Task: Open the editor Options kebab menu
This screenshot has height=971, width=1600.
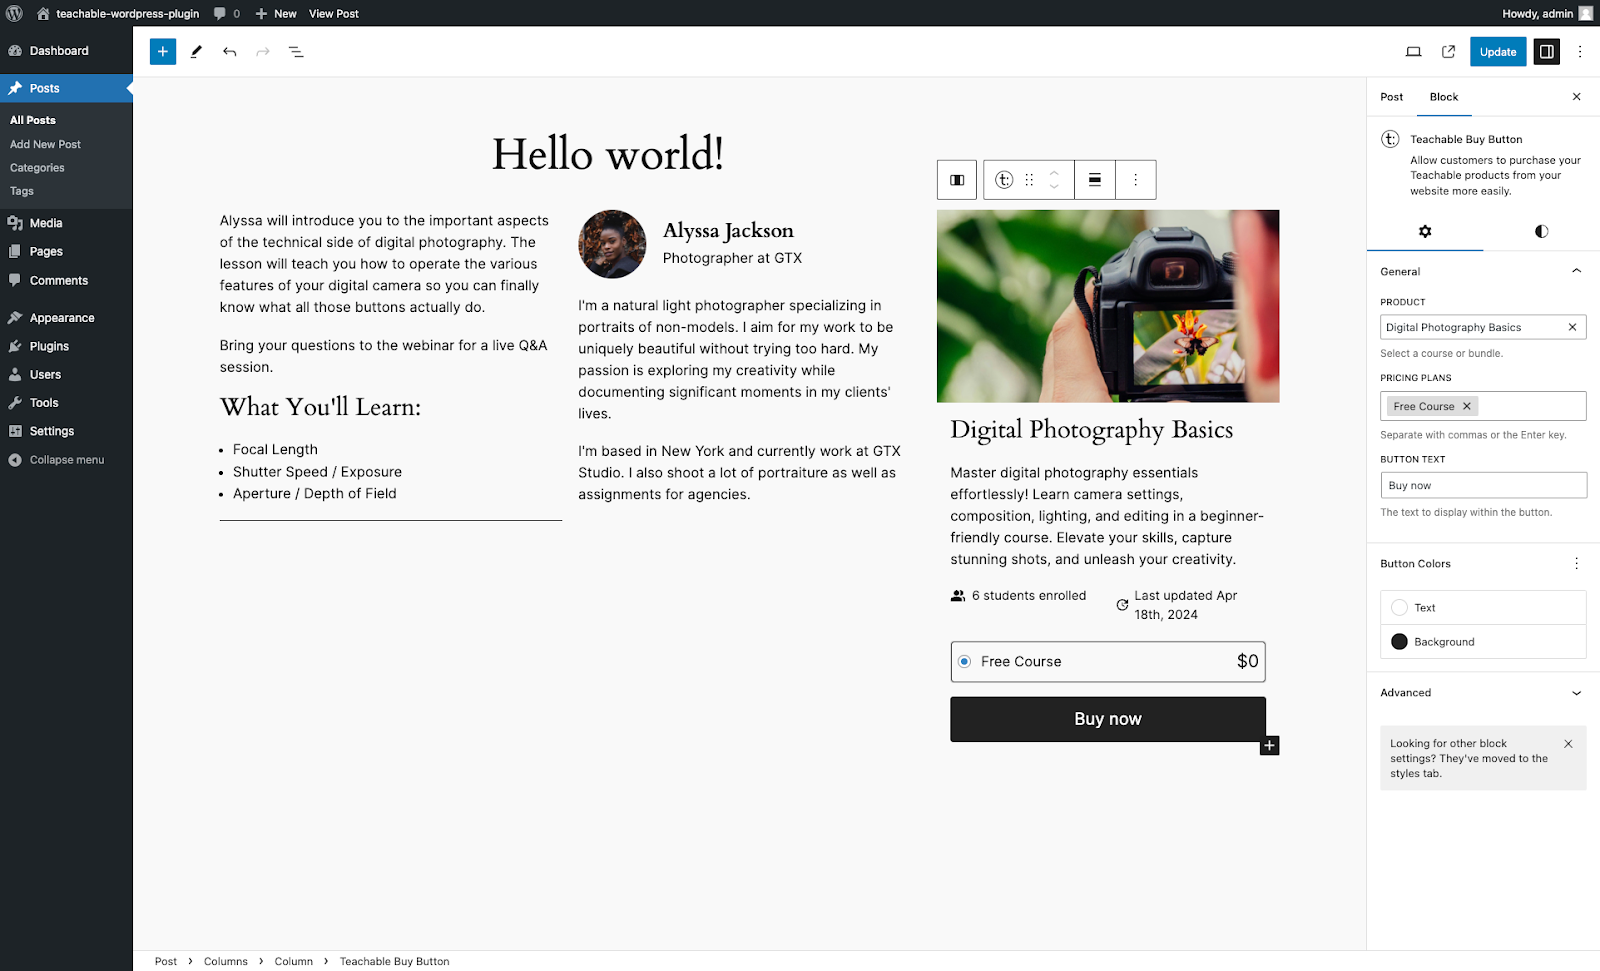Action: (x=1580, y=52)
